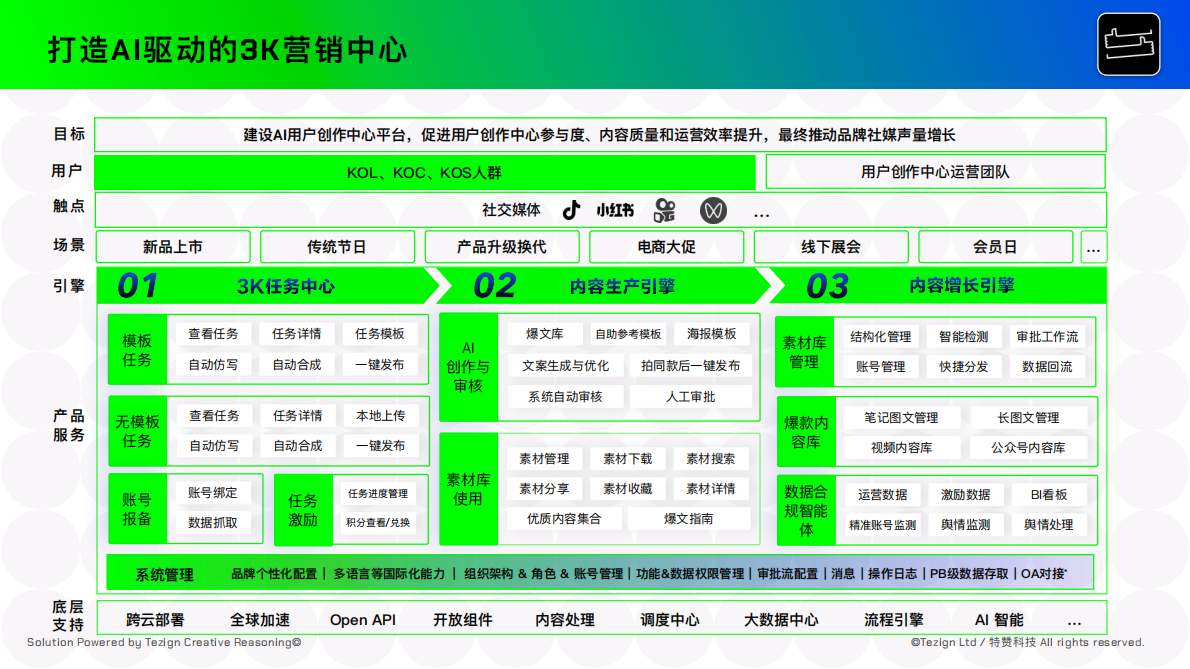Expand the arrow between 01 and 02 engines
Image resolution: width=1190 pixels, height=669 pixels.
(x=437, y=286)
